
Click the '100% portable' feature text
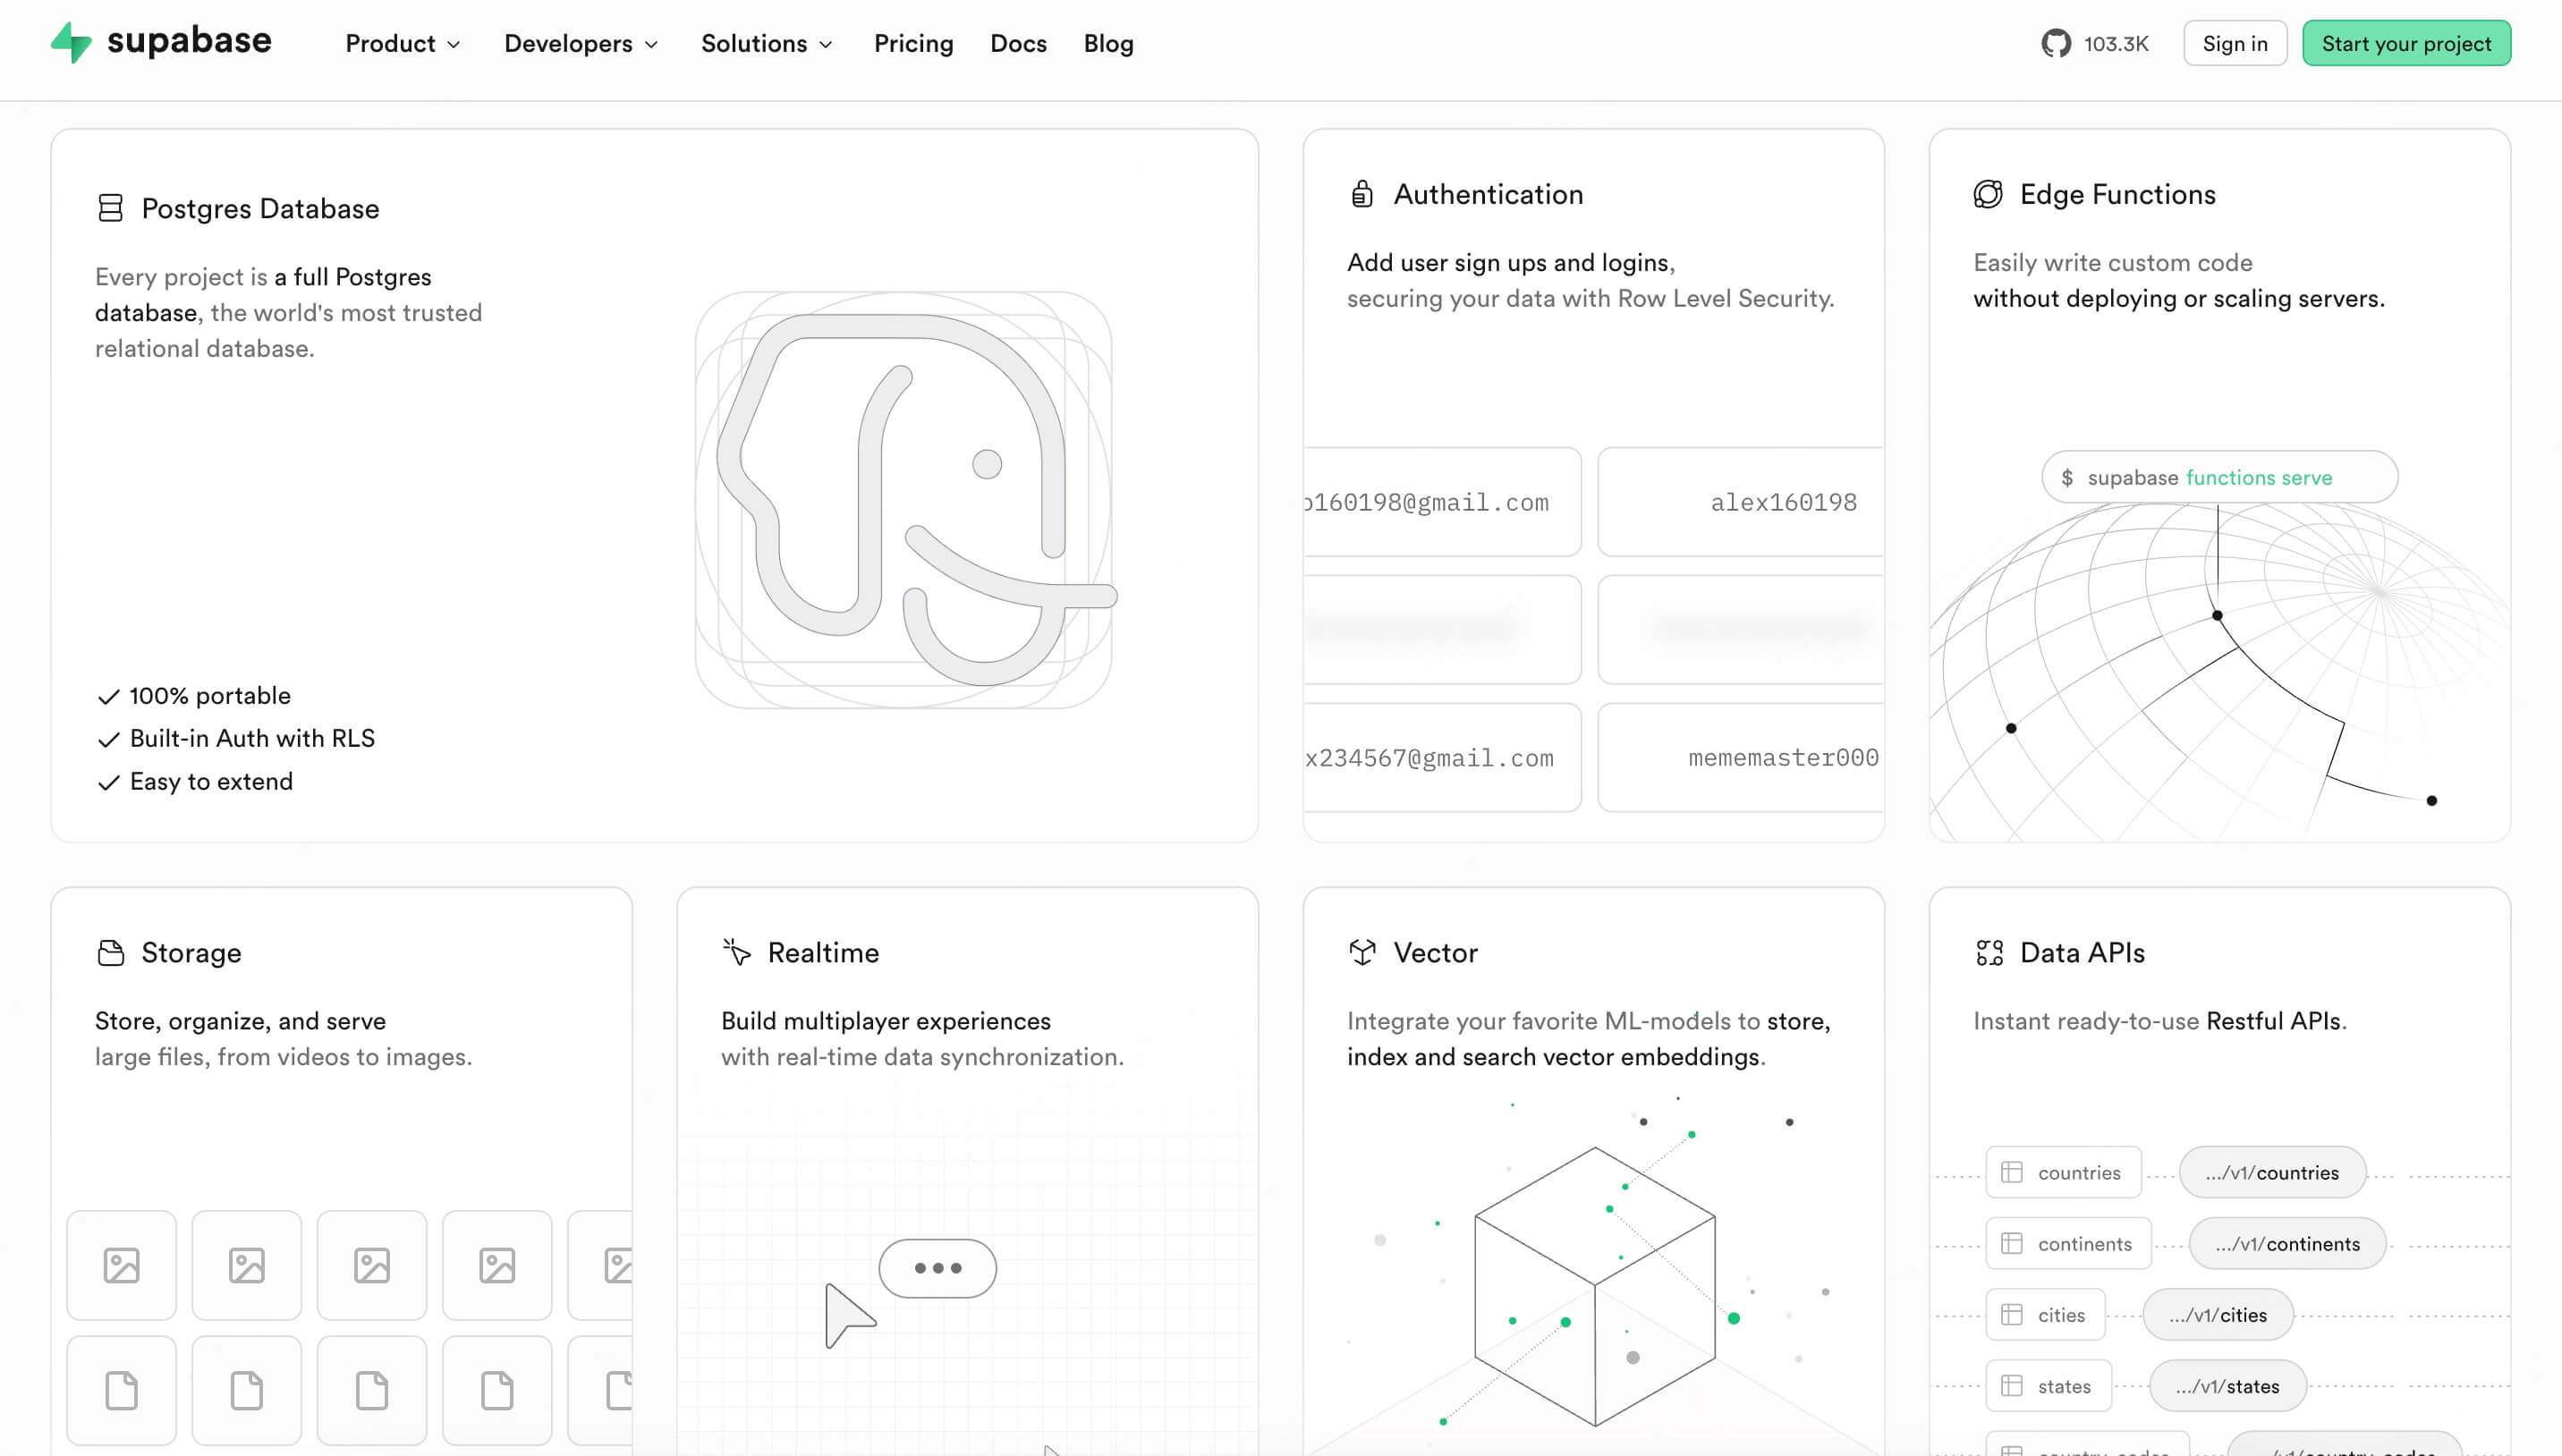coord(210,695)
